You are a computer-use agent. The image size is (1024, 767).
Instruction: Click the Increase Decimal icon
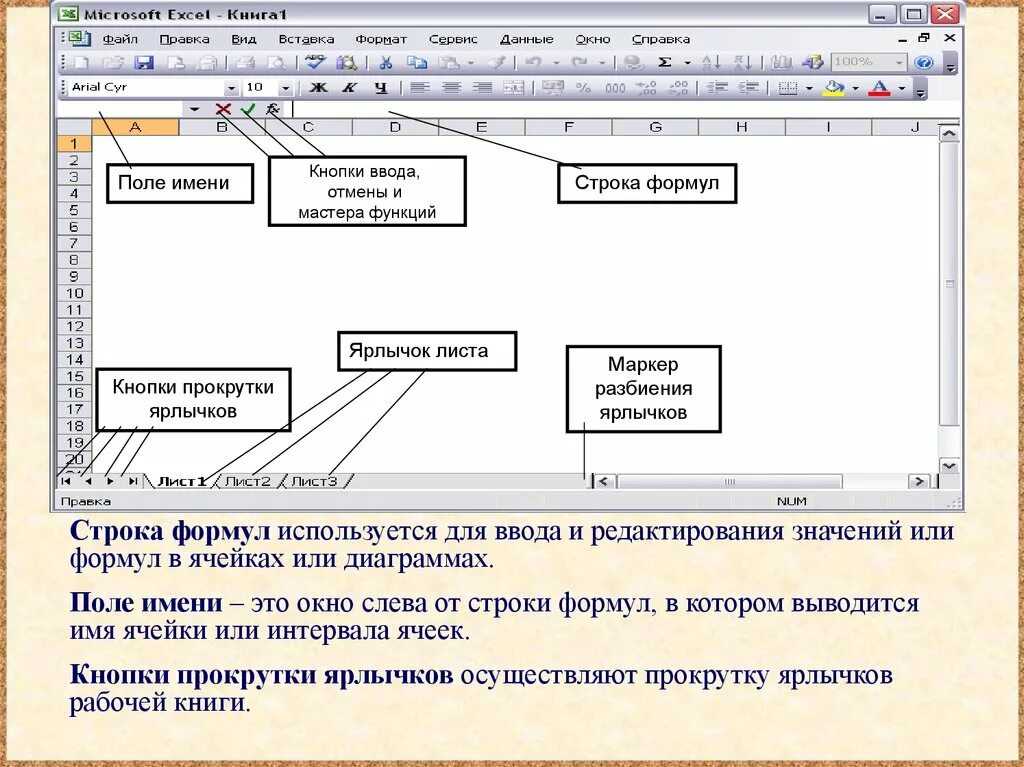[x=647, y=88]
